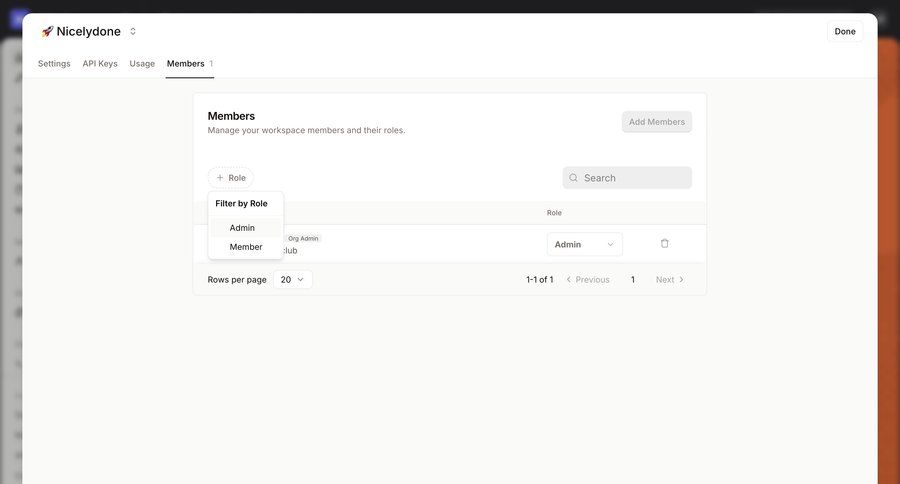The width and height of the screenshot is (900, 484).
Task: Choose Admin in Filter by Role
Action: point(242,228)
